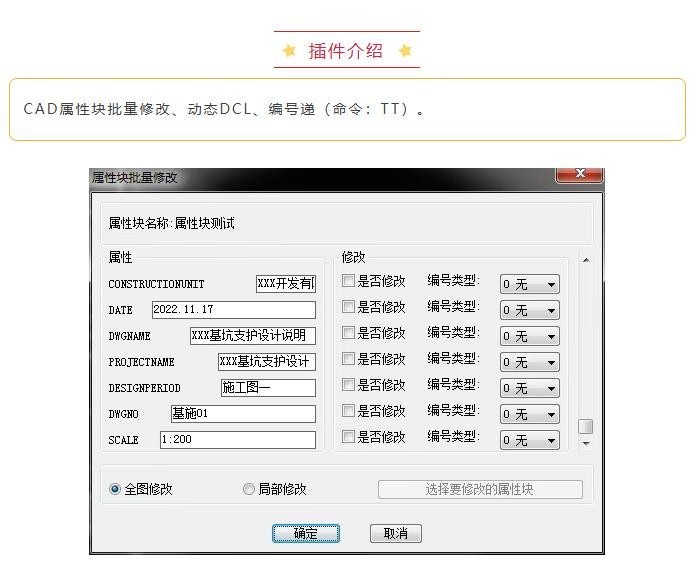This screenshot has width=700, height=580.
Task: Click the scrollbar up arrow
Action: tap(586, 260)
